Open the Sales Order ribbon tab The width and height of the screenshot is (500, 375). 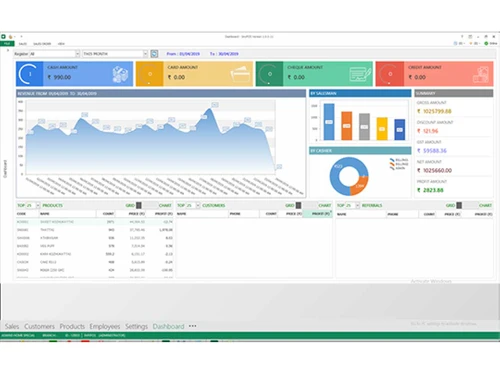click(x=42, y=44)
